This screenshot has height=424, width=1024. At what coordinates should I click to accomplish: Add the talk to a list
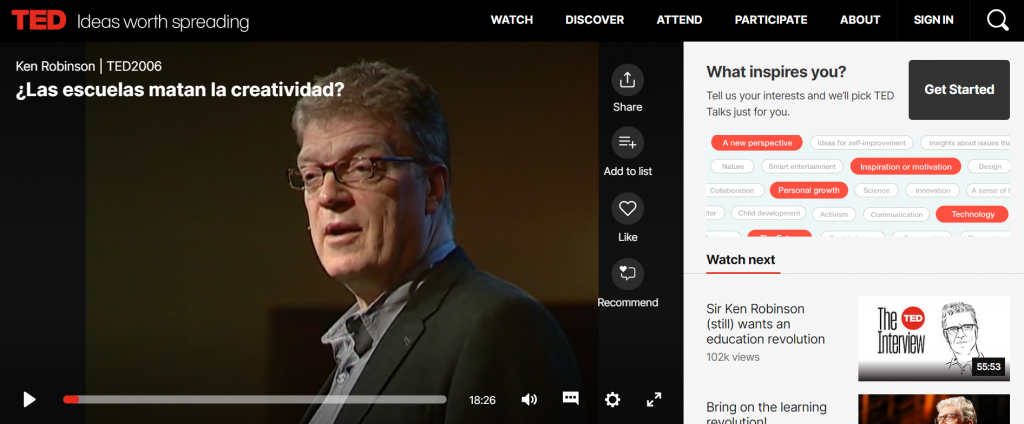[x=627, y=142]
